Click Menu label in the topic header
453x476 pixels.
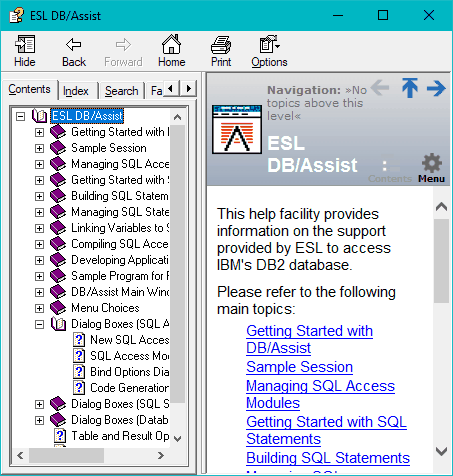click(432, 179)
